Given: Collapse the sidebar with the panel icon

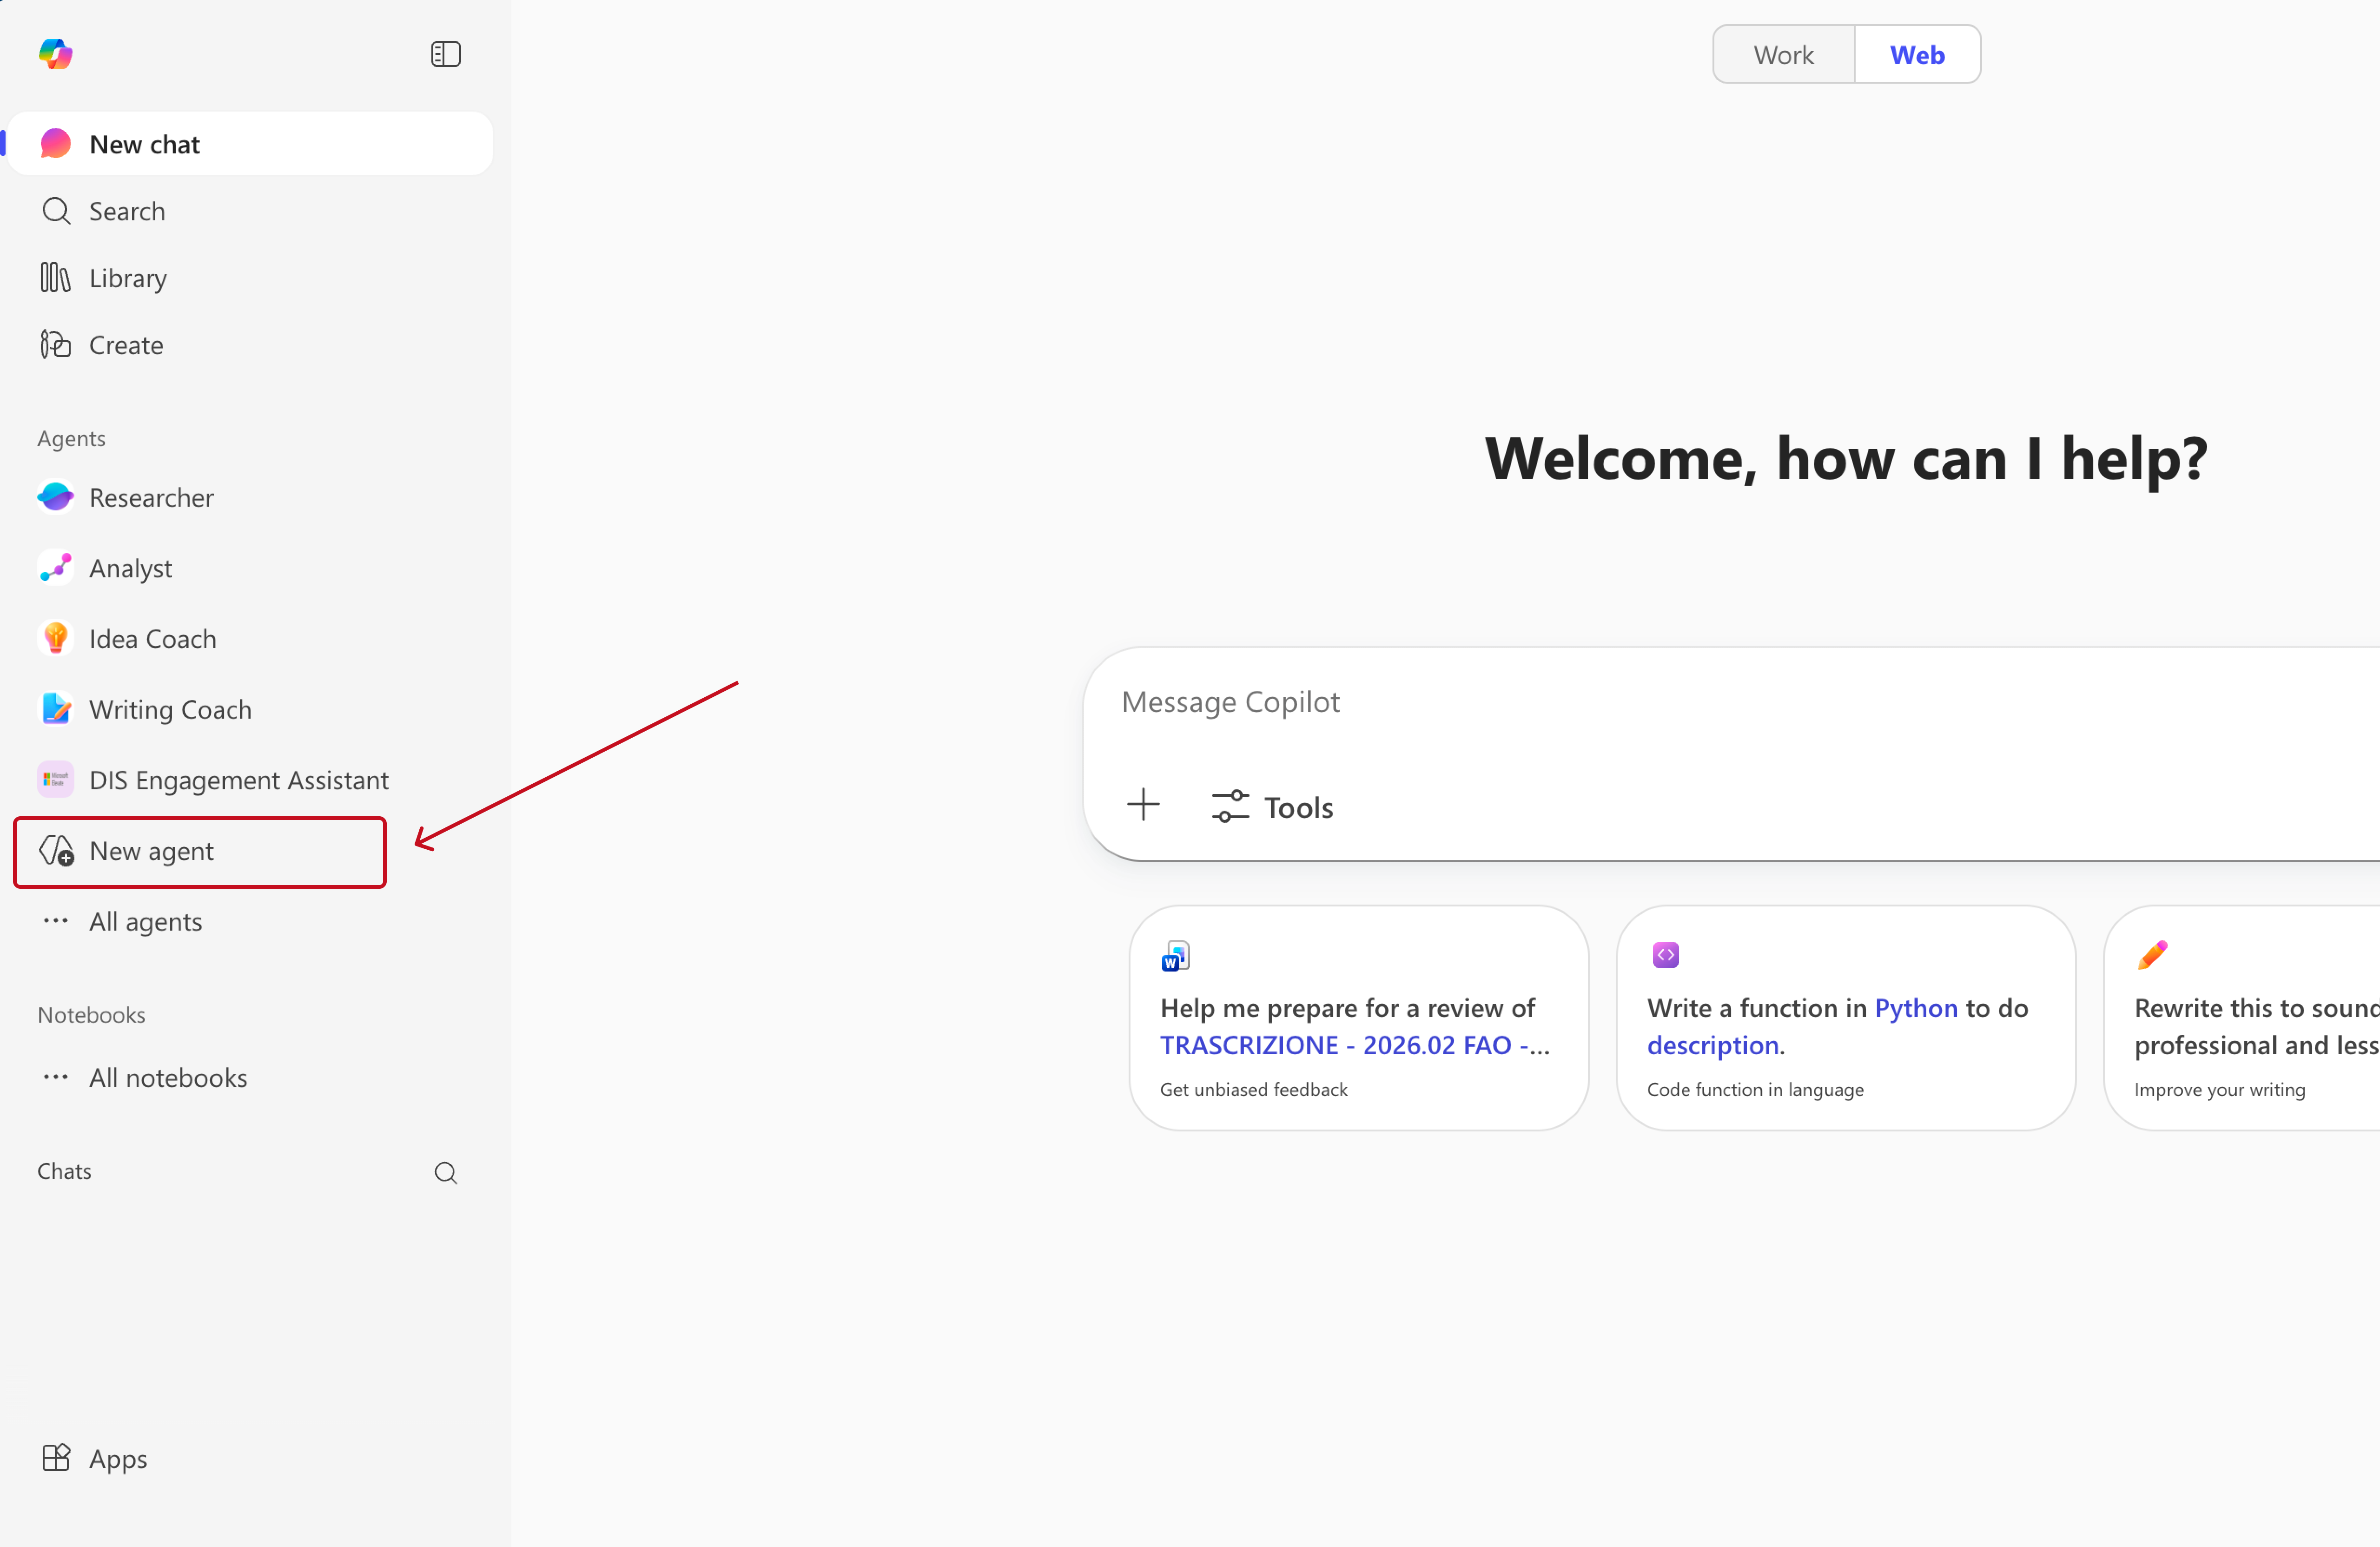Looking at the screenshot, I should tap(445, 53).
